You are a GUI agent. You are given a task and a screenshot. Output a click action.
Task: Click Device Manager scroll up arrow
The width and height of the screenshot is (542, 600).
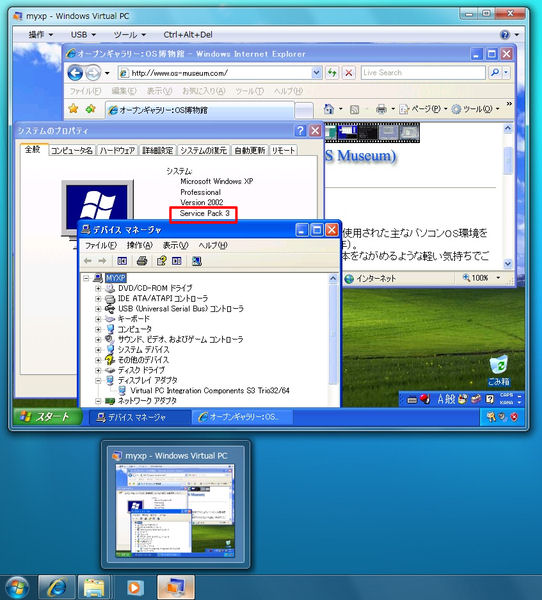point(333,278)
